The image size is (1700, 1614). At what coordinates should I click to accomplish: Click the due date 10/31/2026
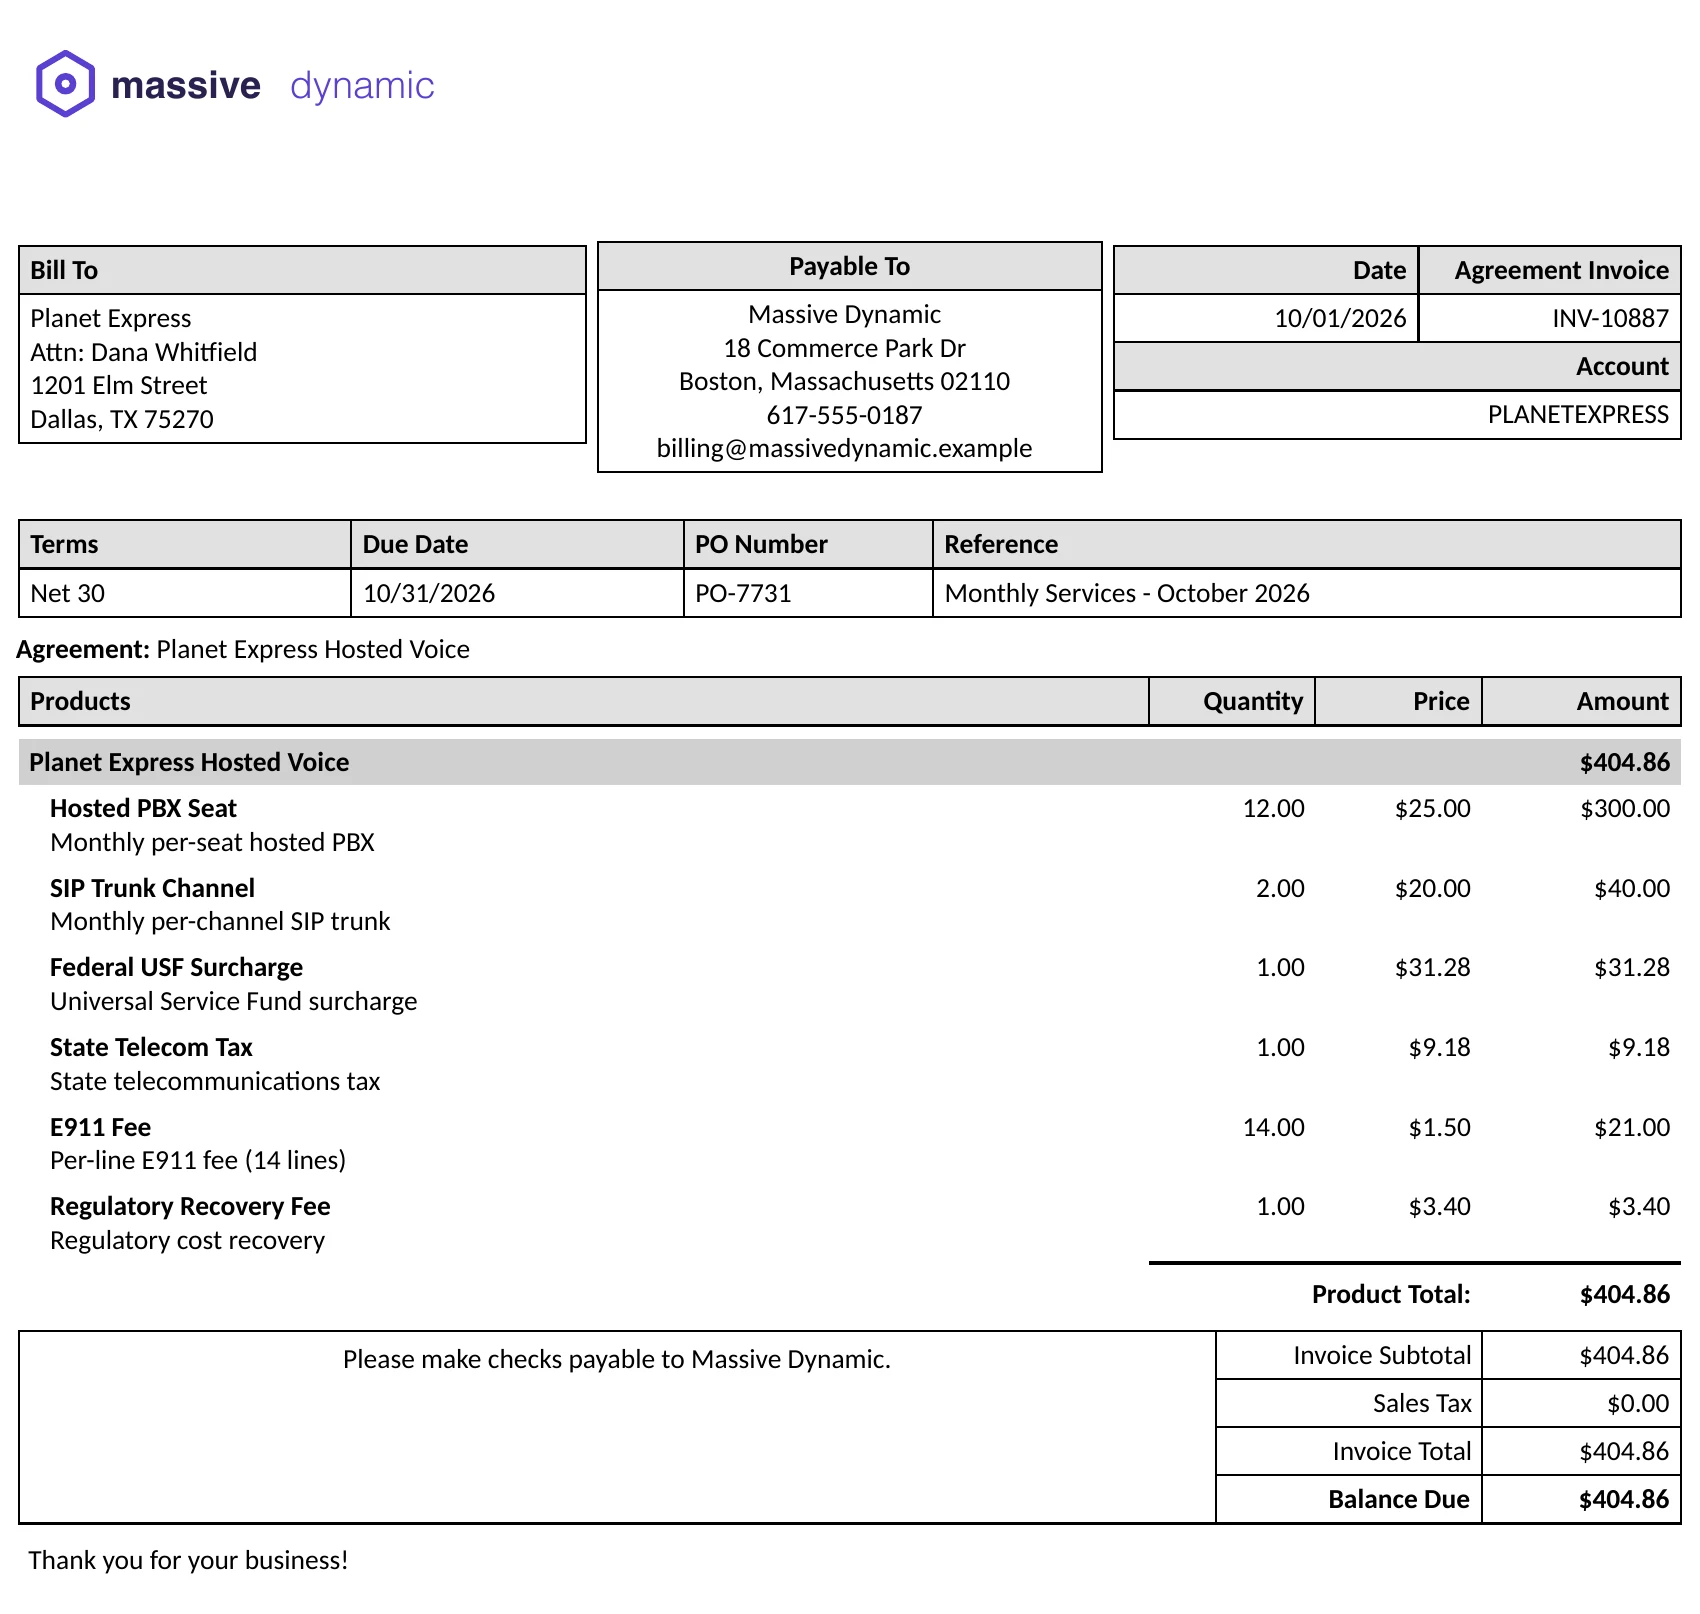click(429, 593)
